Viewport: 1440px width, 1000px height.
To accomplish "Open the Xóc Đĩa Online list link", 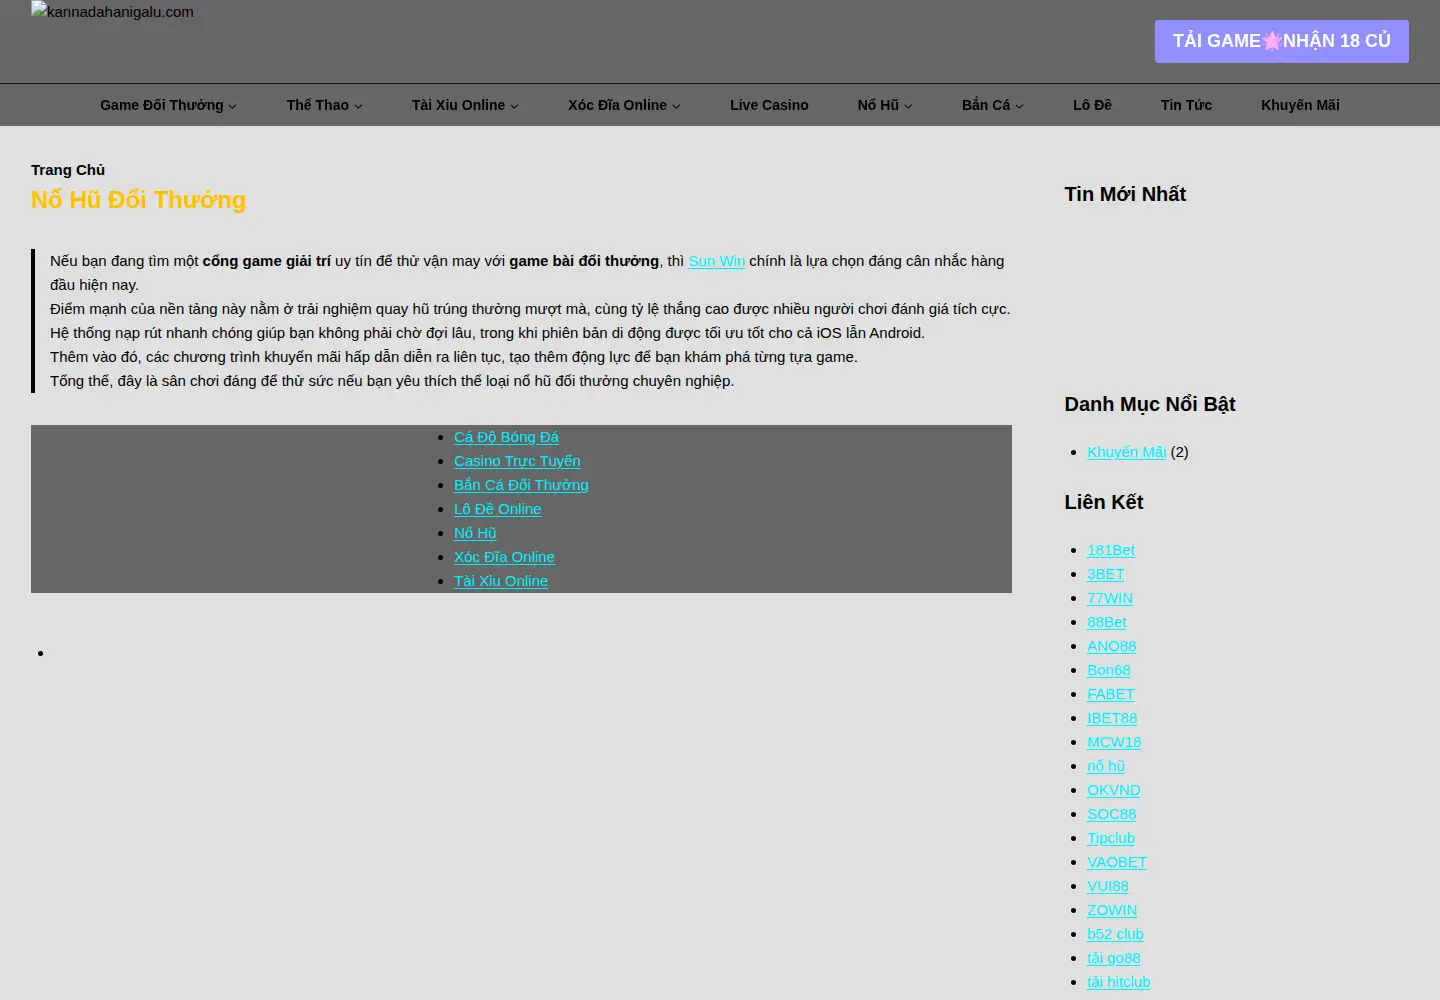I will pyautogui.click(x=504, y=557).
